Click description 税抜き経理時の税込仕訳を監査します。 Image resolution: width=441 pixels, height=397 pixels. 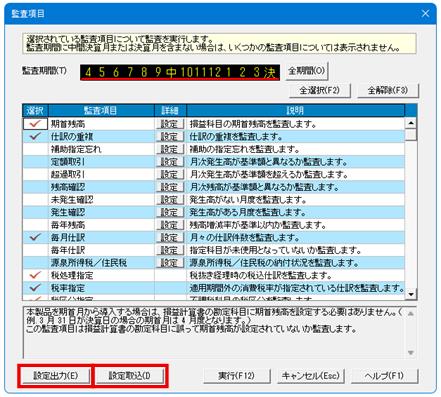click(261, 275)
